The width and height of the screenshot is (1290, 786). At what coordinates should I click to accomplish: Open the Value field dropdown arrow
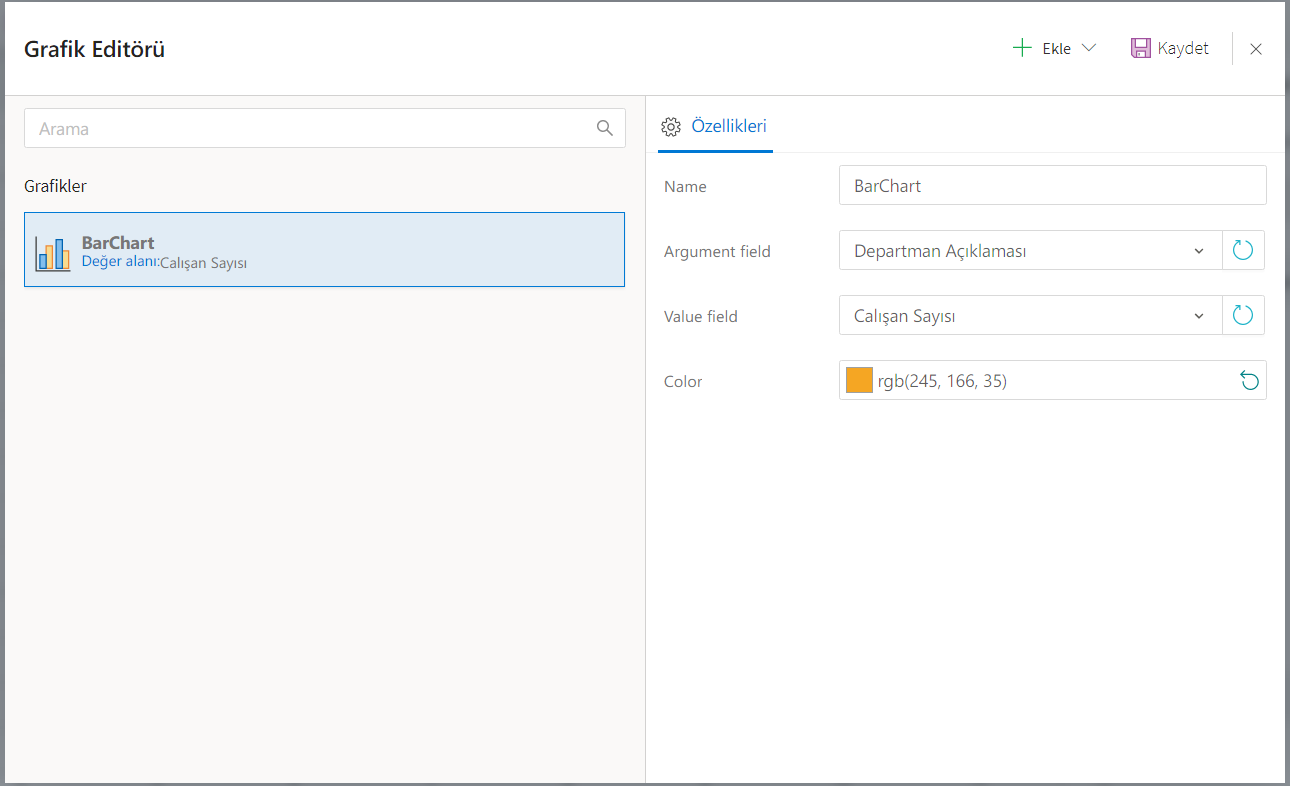[x=1199, y=316]
